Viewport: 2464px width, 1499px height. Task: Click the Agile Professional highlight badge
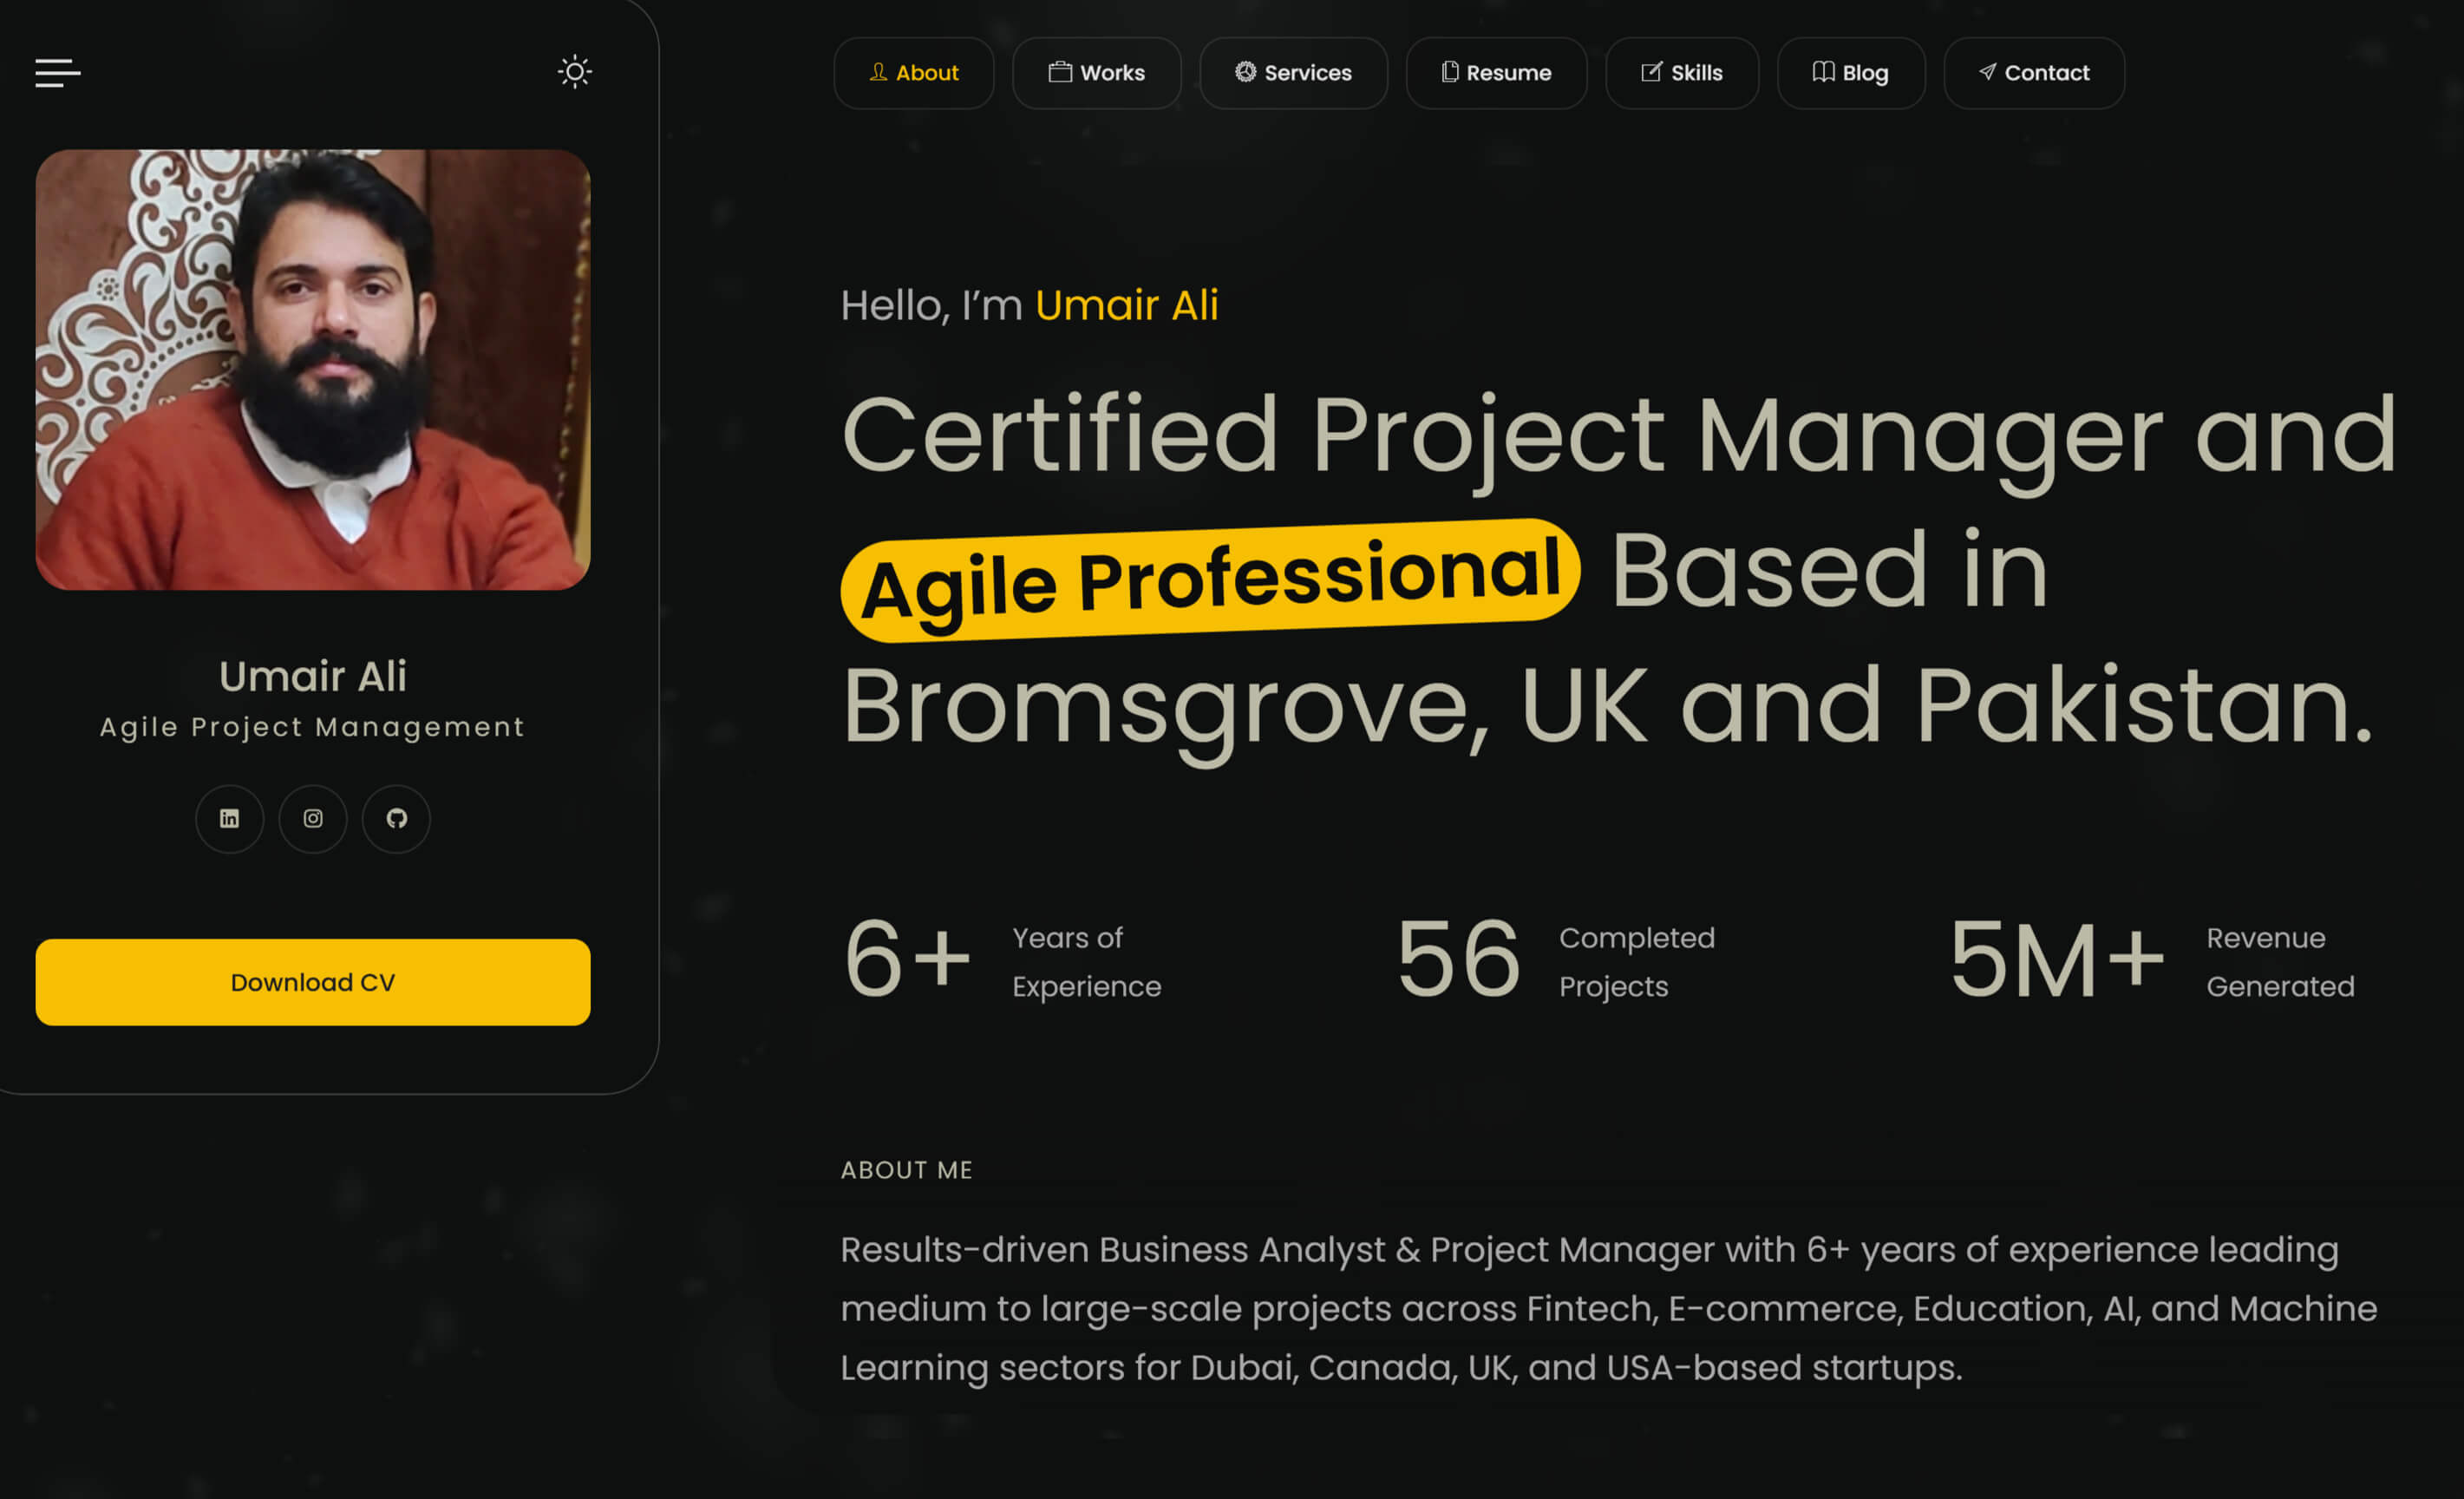[1210, 580]
